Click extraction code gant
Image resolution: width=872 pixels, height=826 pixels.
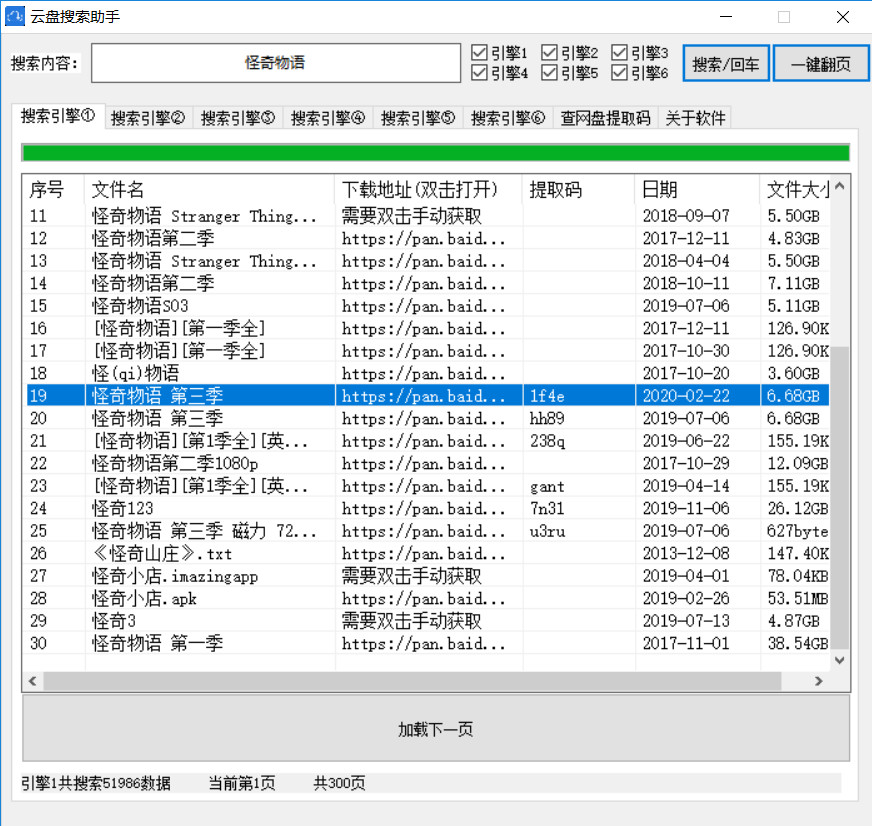(547, 487)
